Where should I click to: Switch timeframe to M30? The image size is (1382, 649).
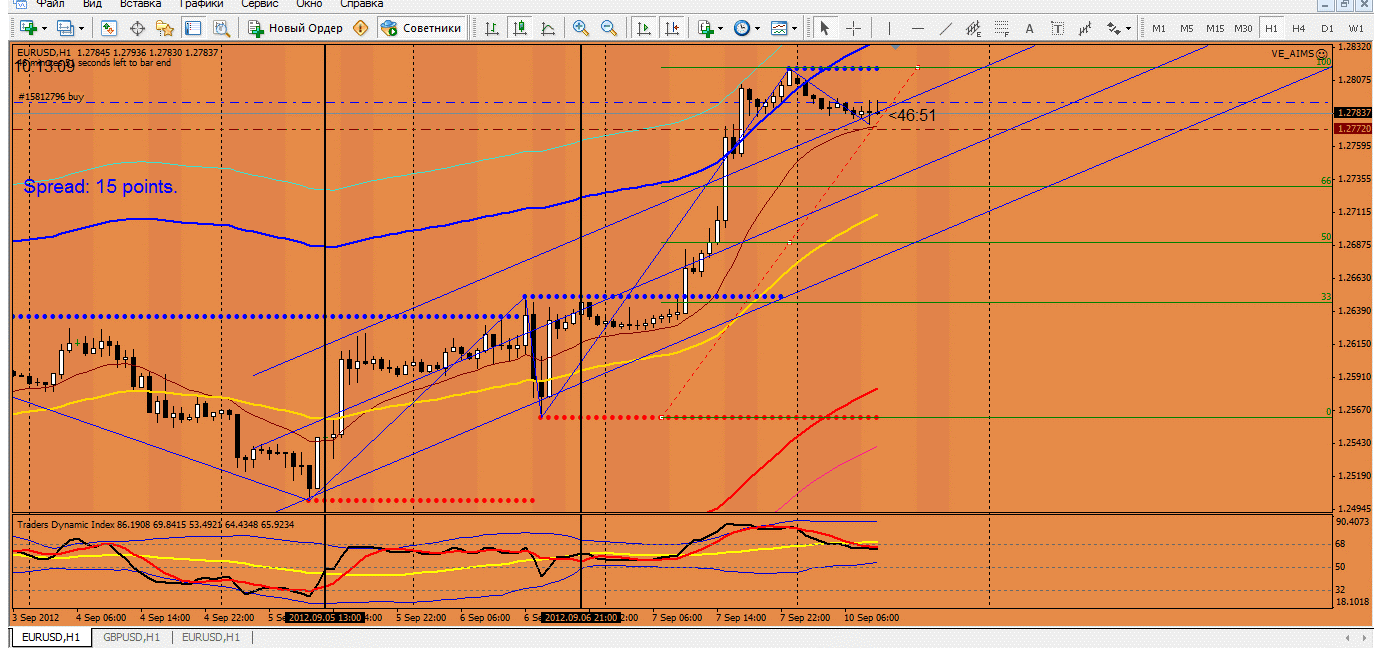point(1242,28)
